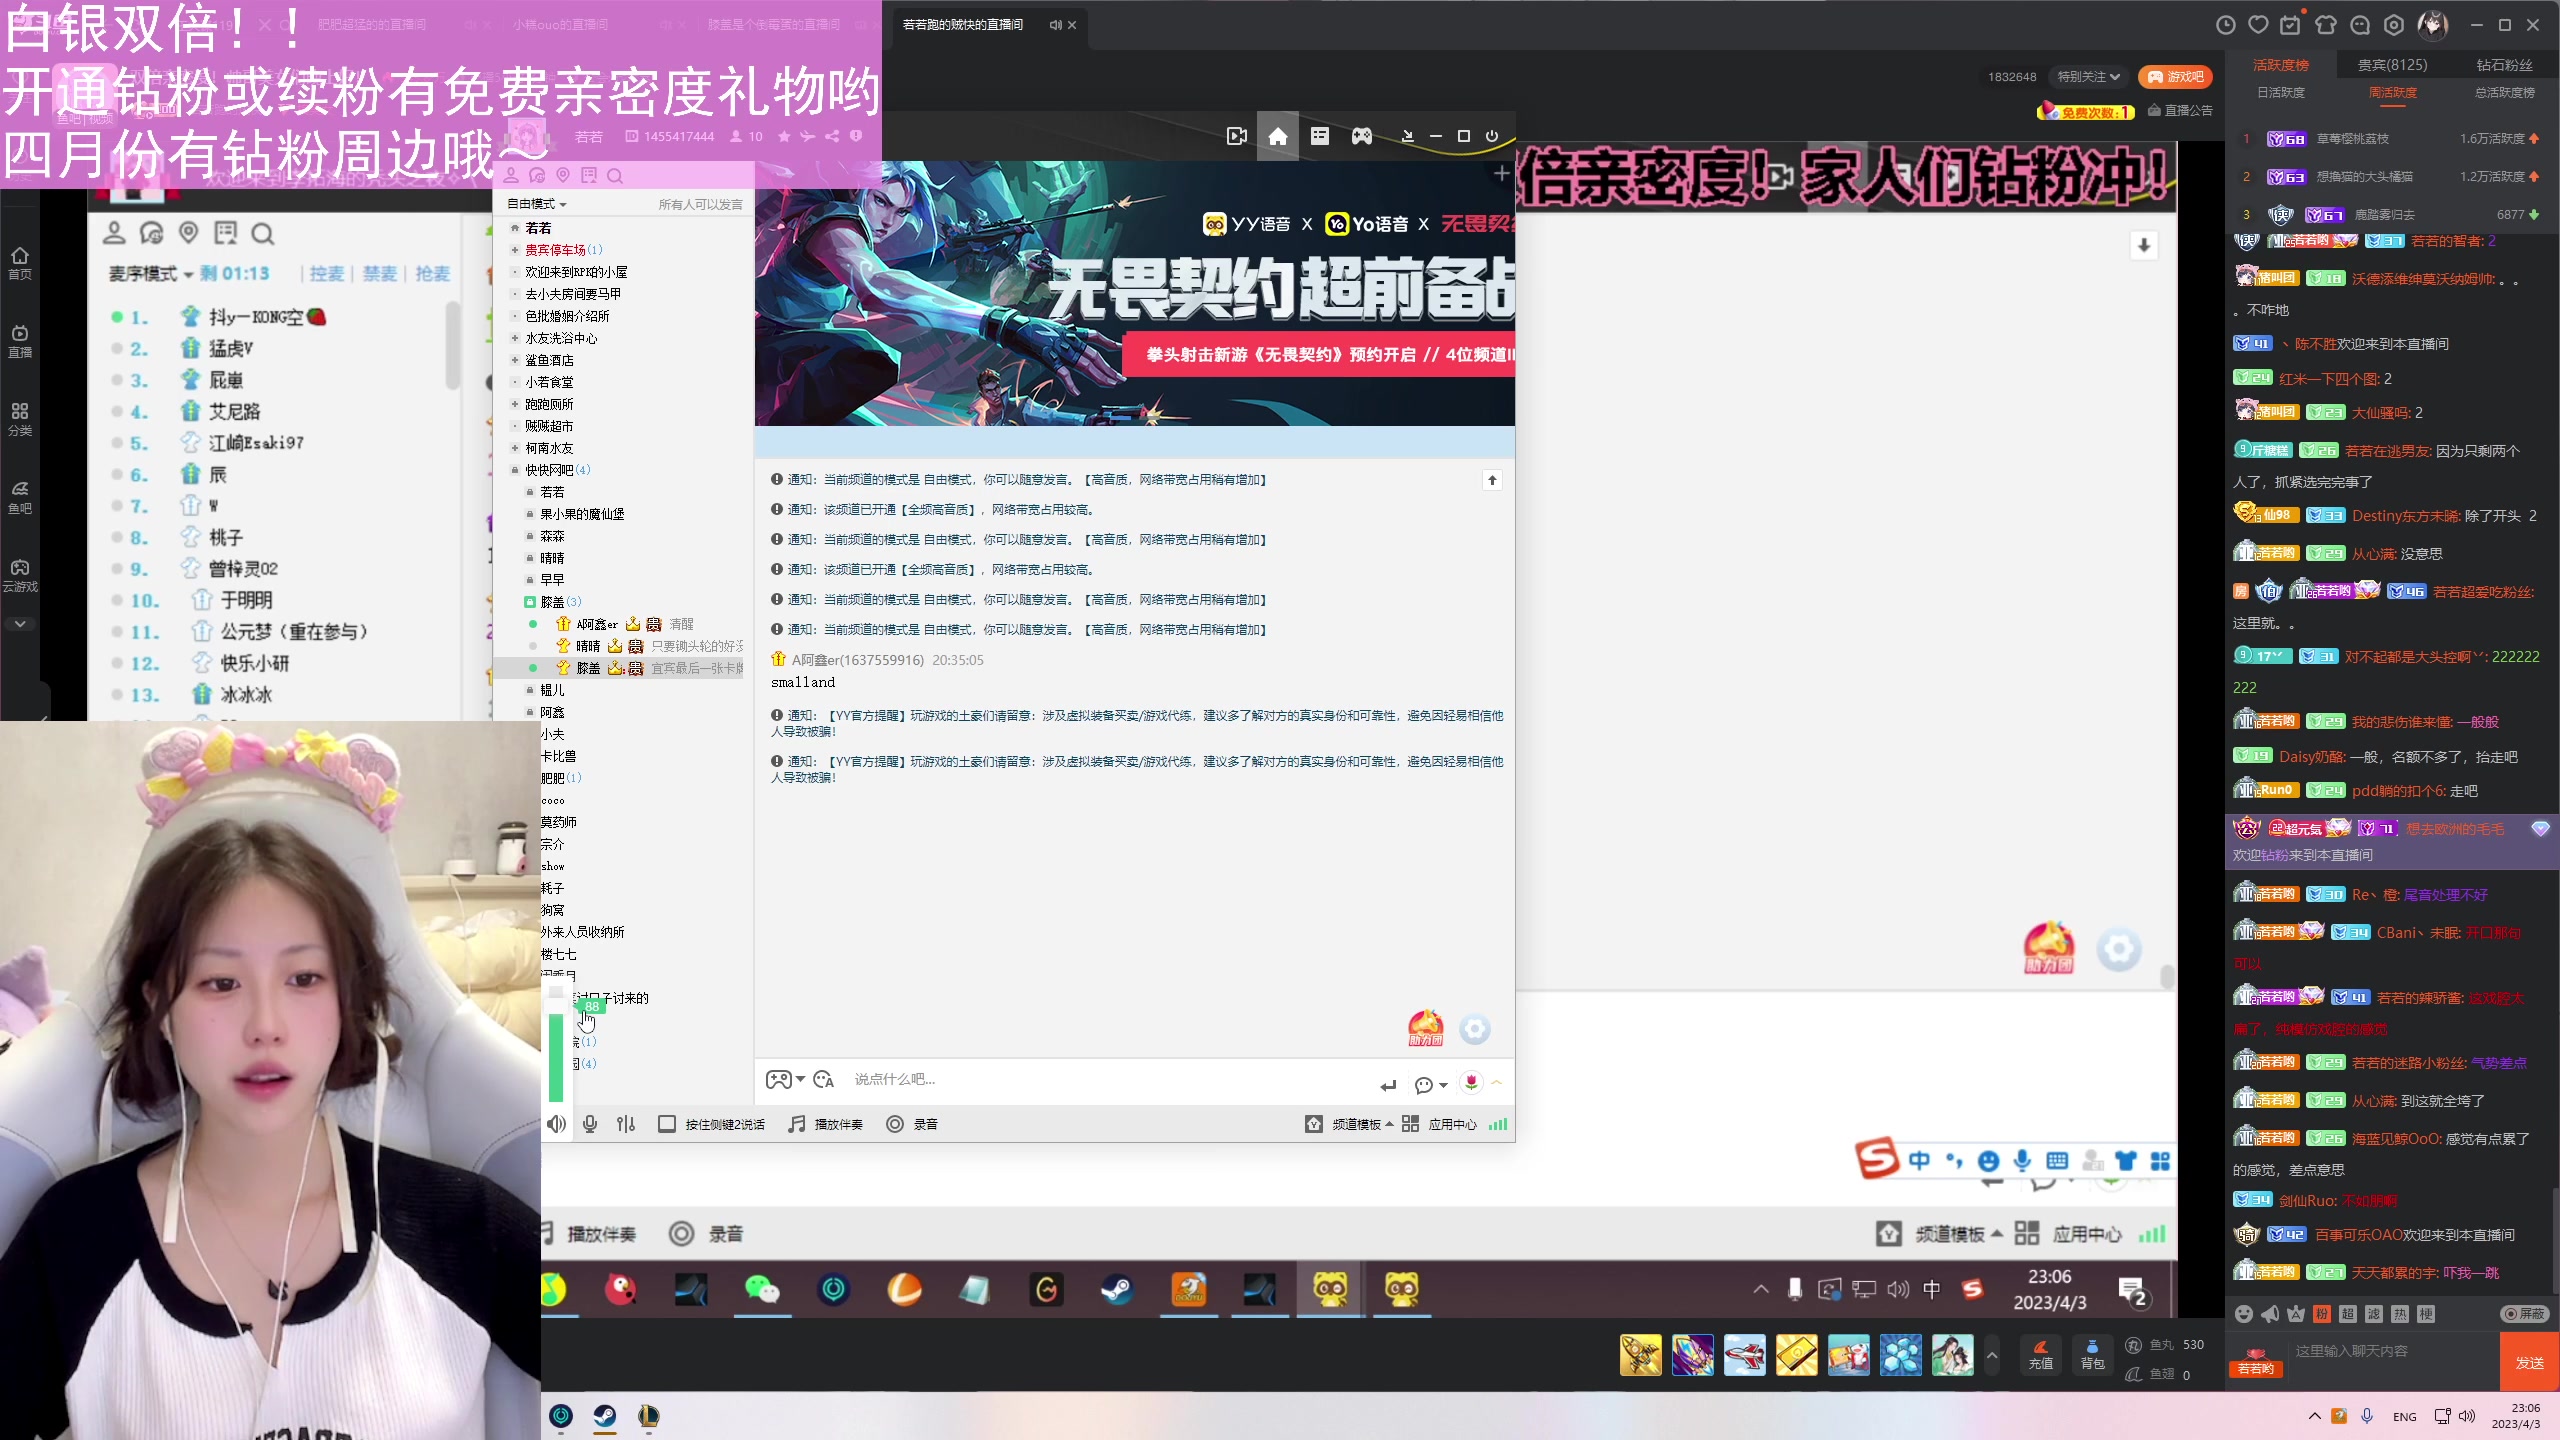2560x1440 pixels.
Task: Toggle the YY microphone icon
Action: pos(590,1124)
